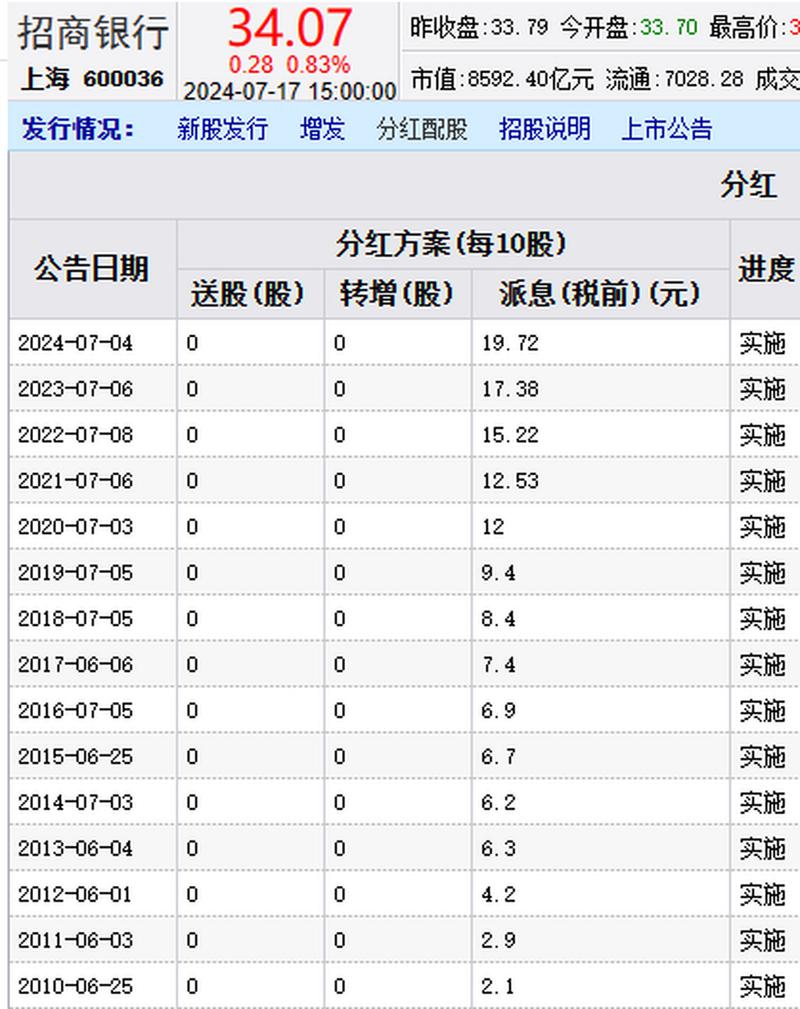
Task: Click dividend value 17.38
Action: (510, 389)
